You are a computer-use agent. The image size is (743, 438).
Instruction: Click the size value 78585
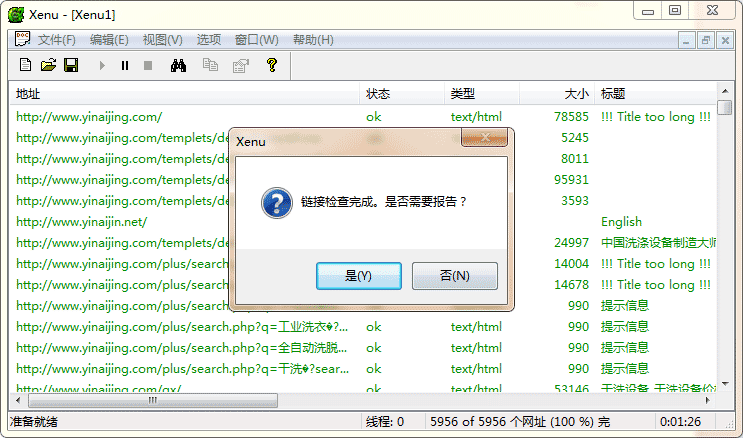click(571, 117)
